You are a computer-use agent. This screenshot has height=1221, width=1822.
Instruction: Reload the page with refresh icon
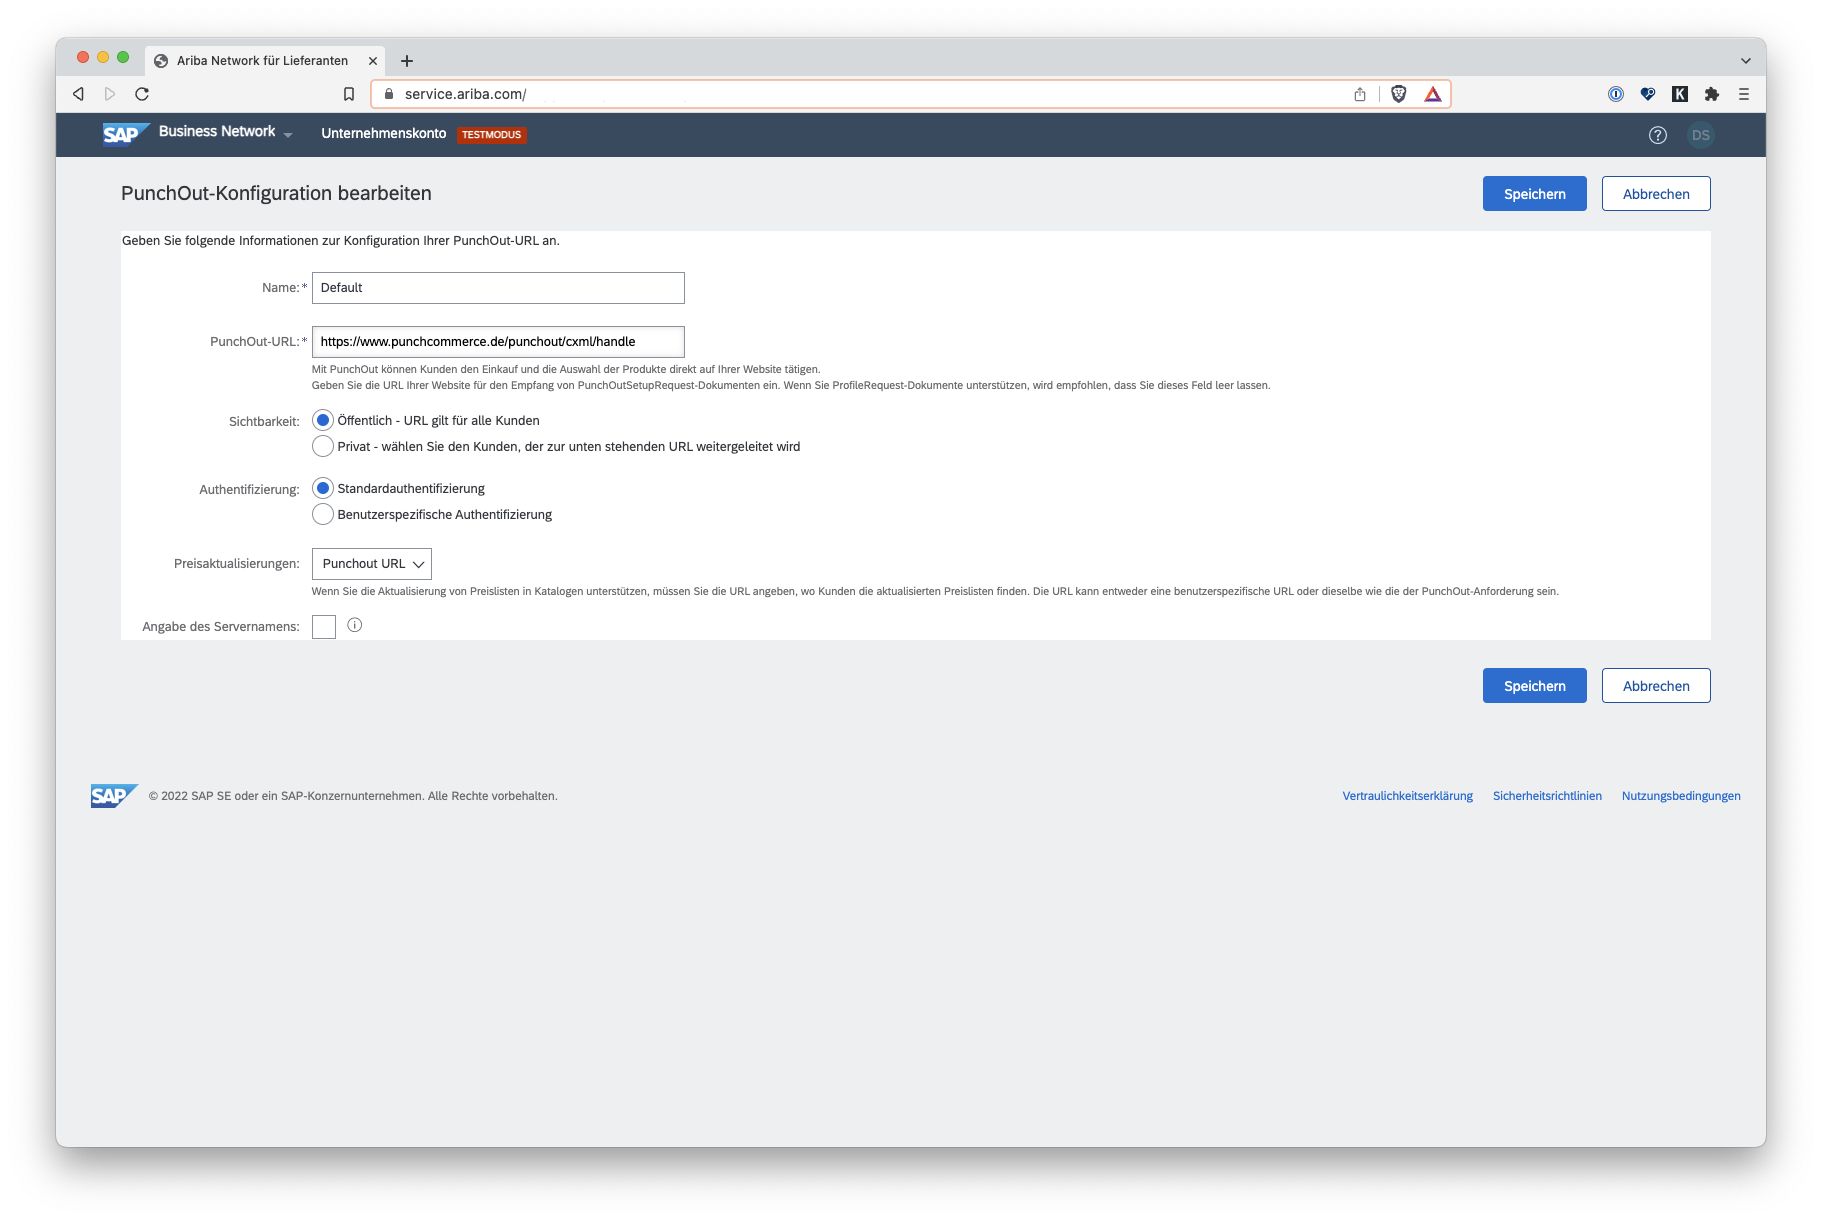click(x=142, y=94)
